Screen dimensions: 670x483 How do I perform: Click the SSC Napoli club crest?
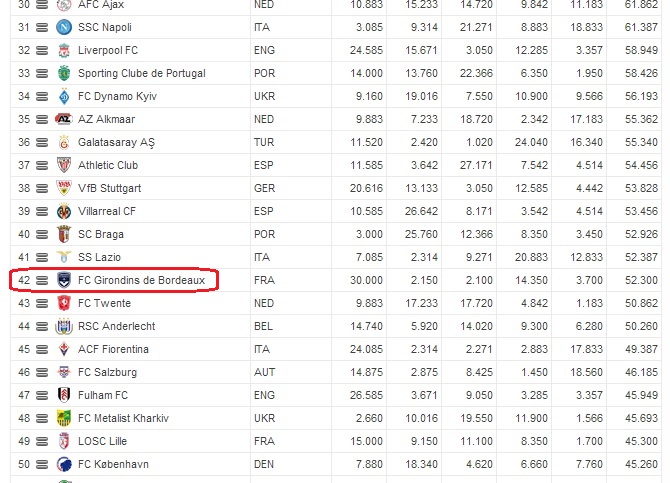click(64, 27)
